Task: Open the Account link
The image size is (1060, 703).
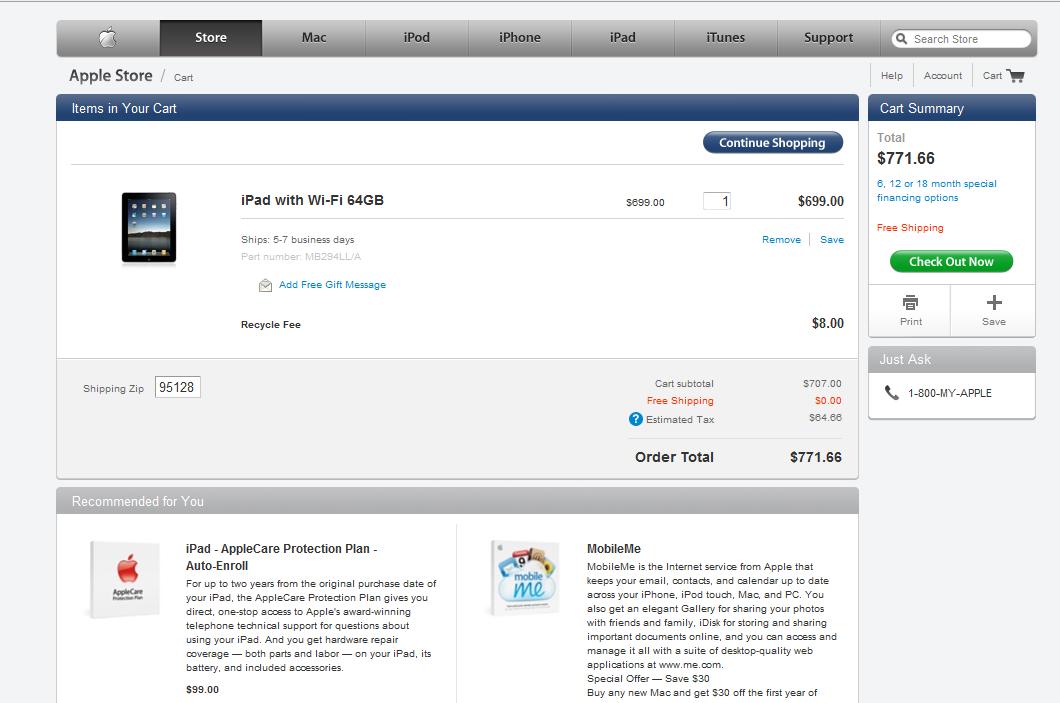Action: (942, 76)
